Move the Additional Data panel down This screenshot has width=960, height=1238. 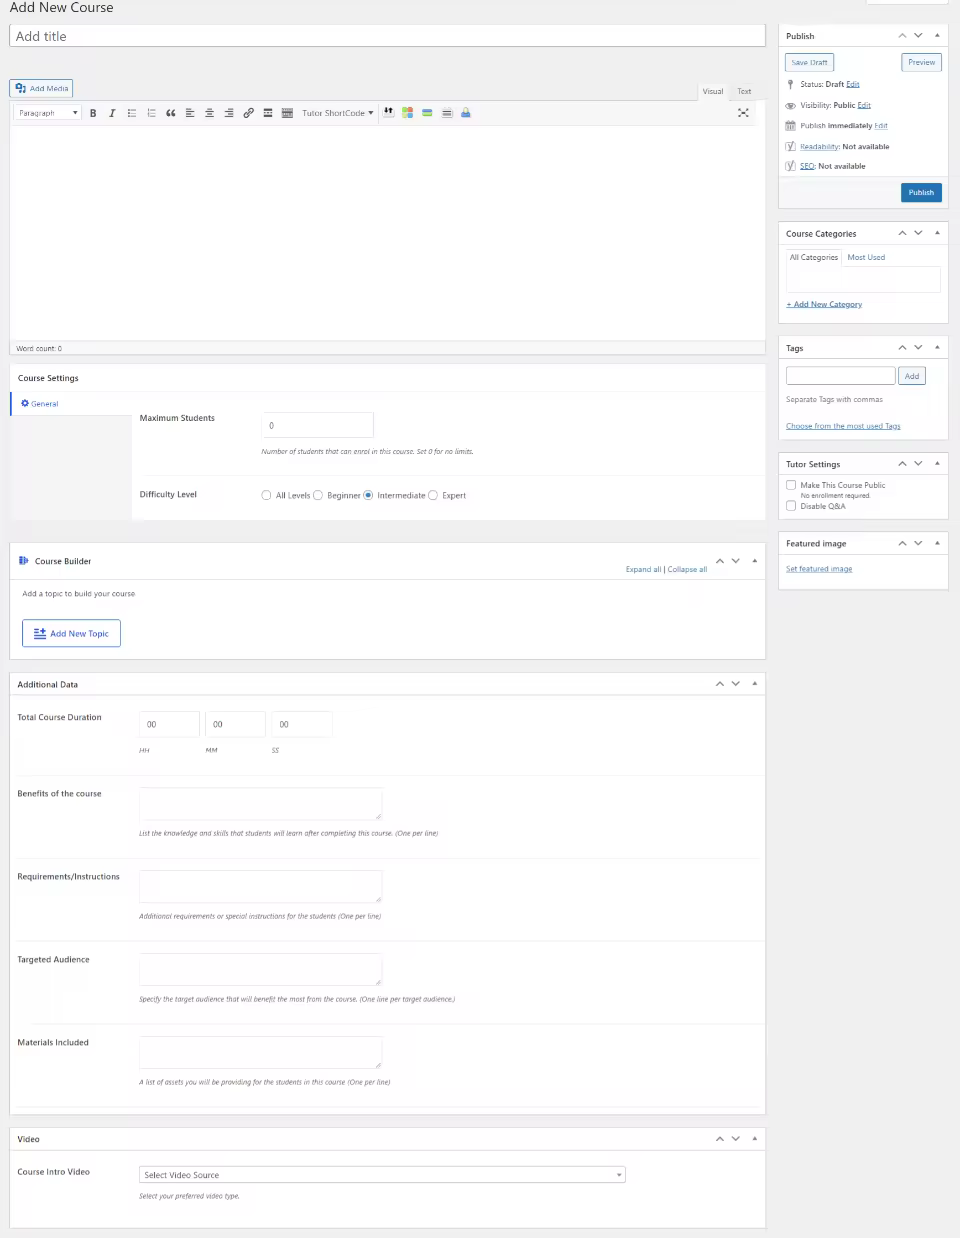736,684
